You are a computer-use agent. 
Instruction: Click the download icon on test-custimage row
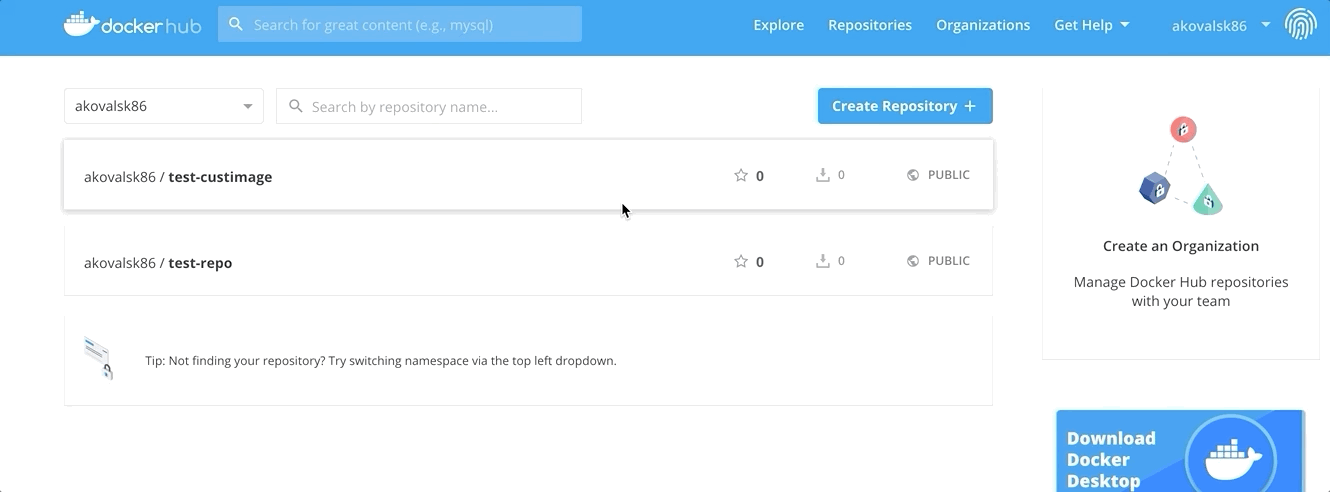823,175
